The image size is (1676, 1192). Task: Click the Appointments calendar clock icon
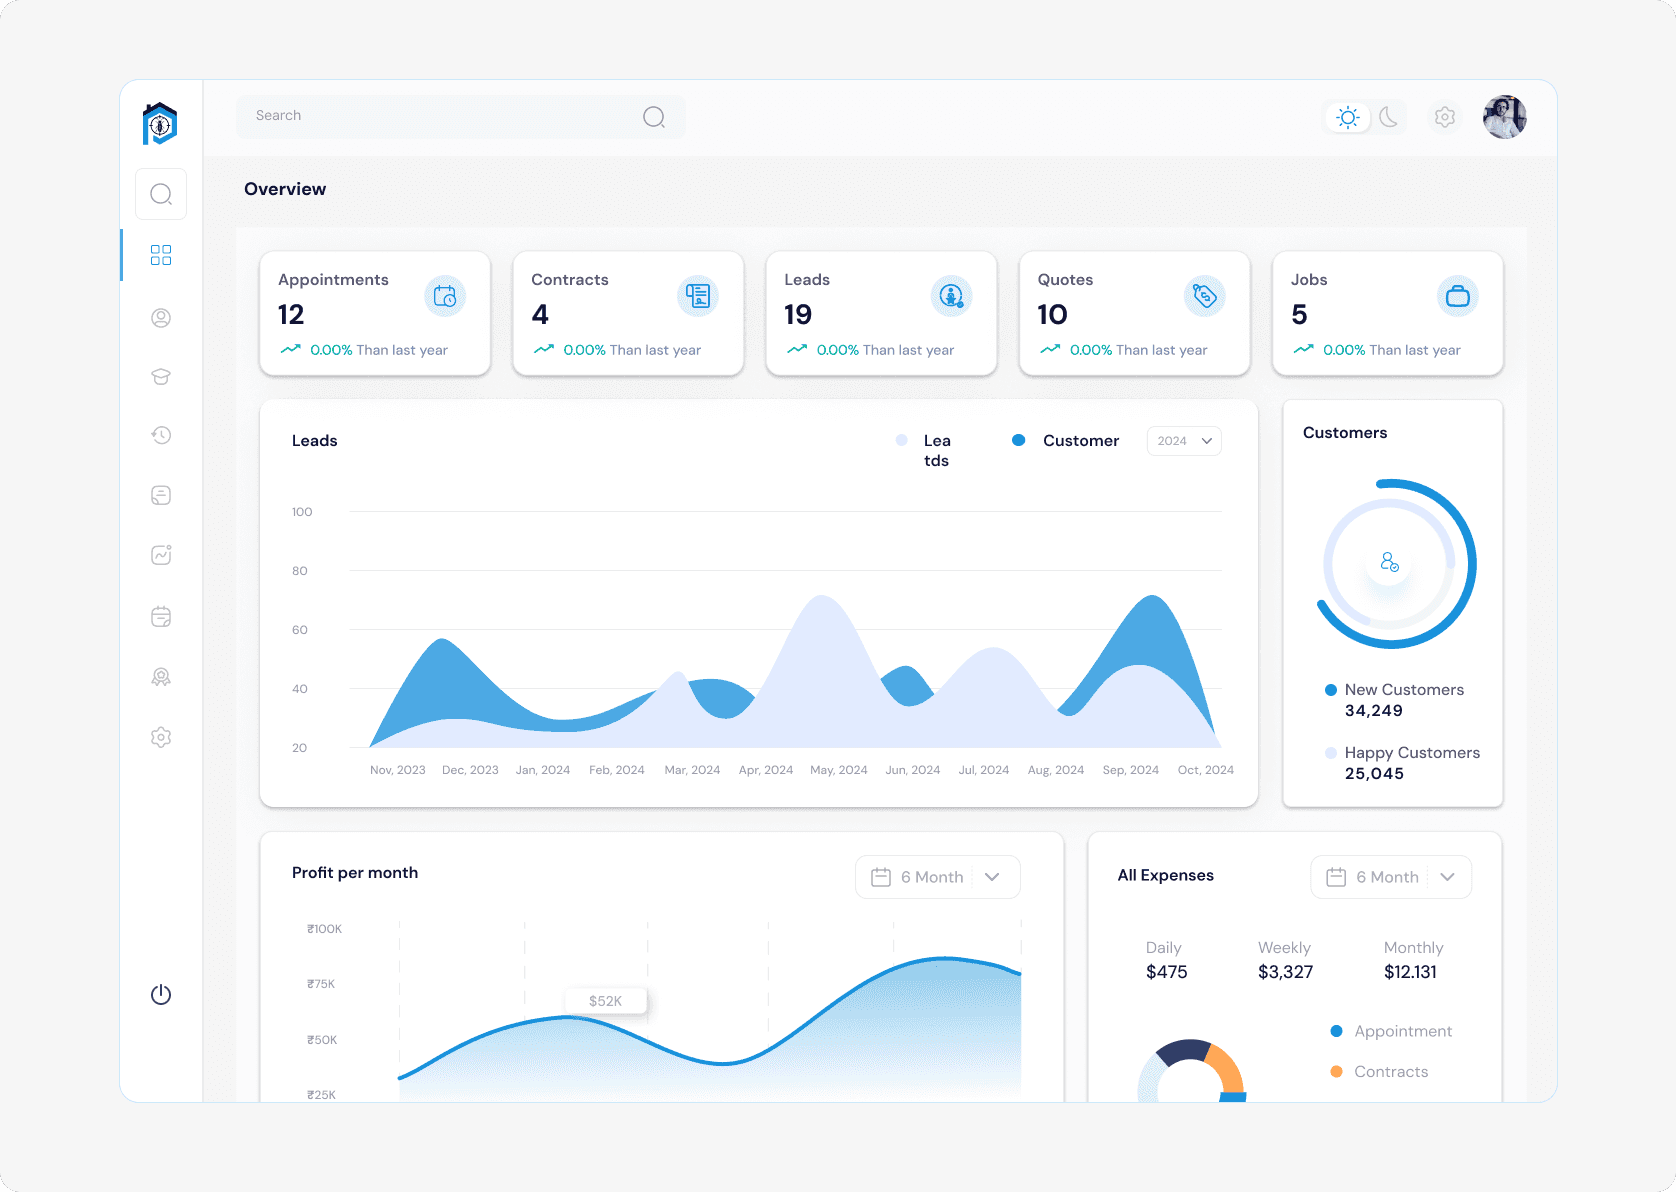click(445, 296)
